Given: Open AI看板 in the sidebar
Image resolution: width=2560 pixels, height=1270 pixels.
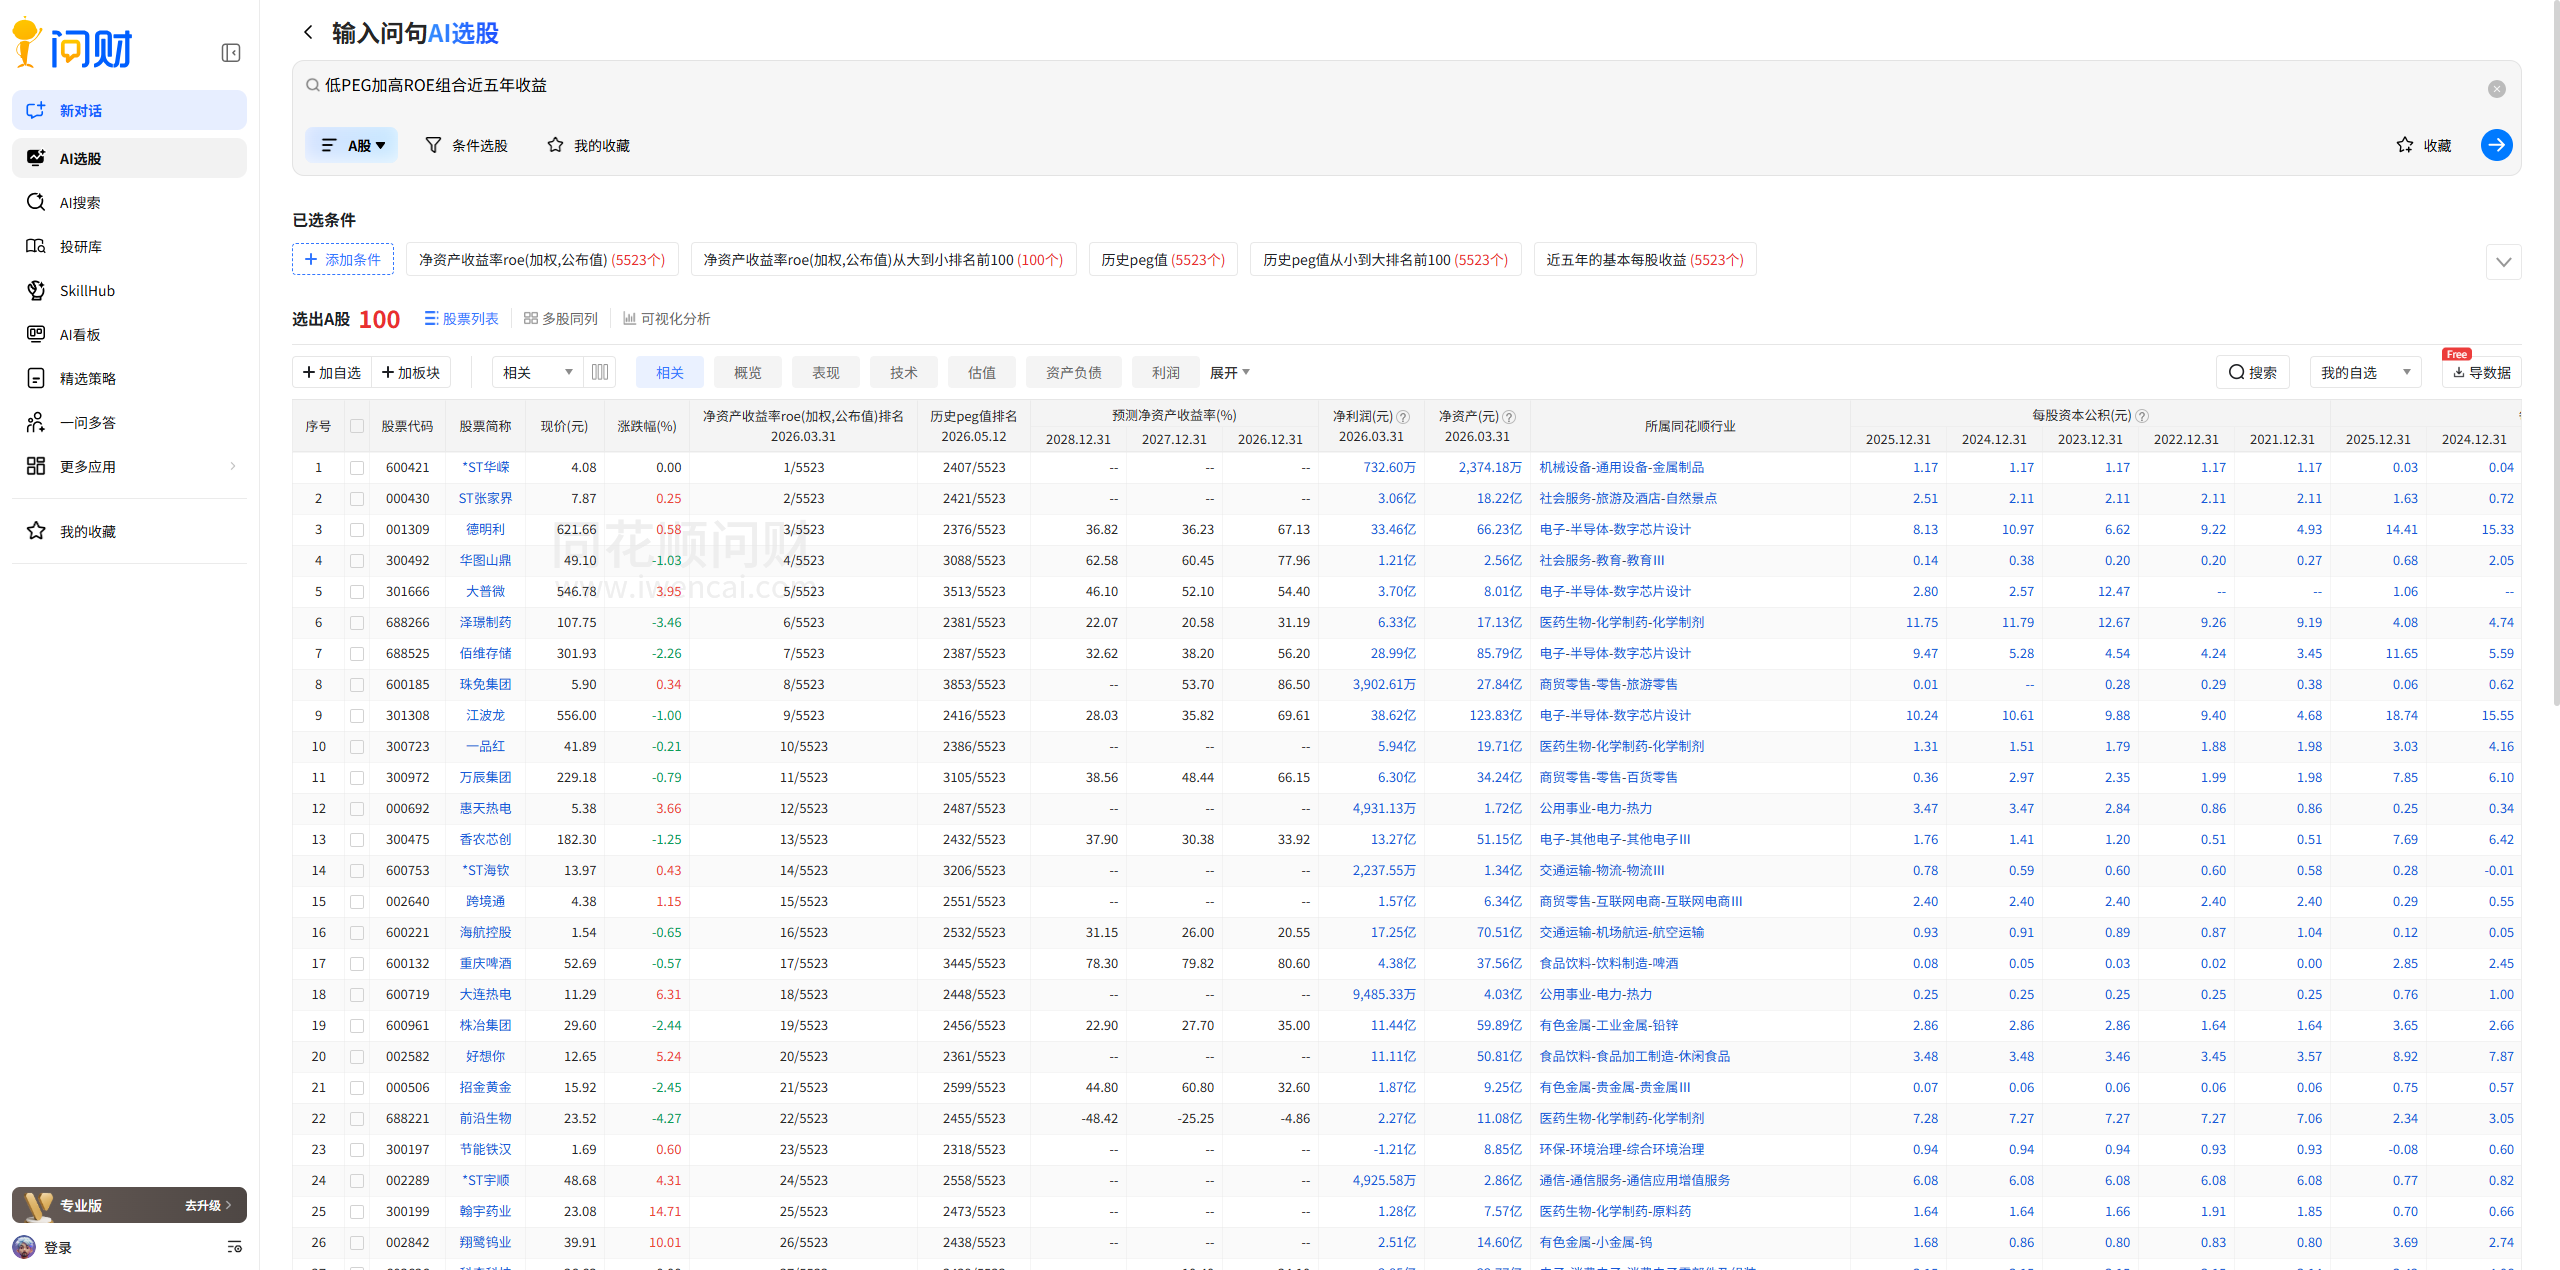Looking at the screenshot, I should [x=129, y=334].
